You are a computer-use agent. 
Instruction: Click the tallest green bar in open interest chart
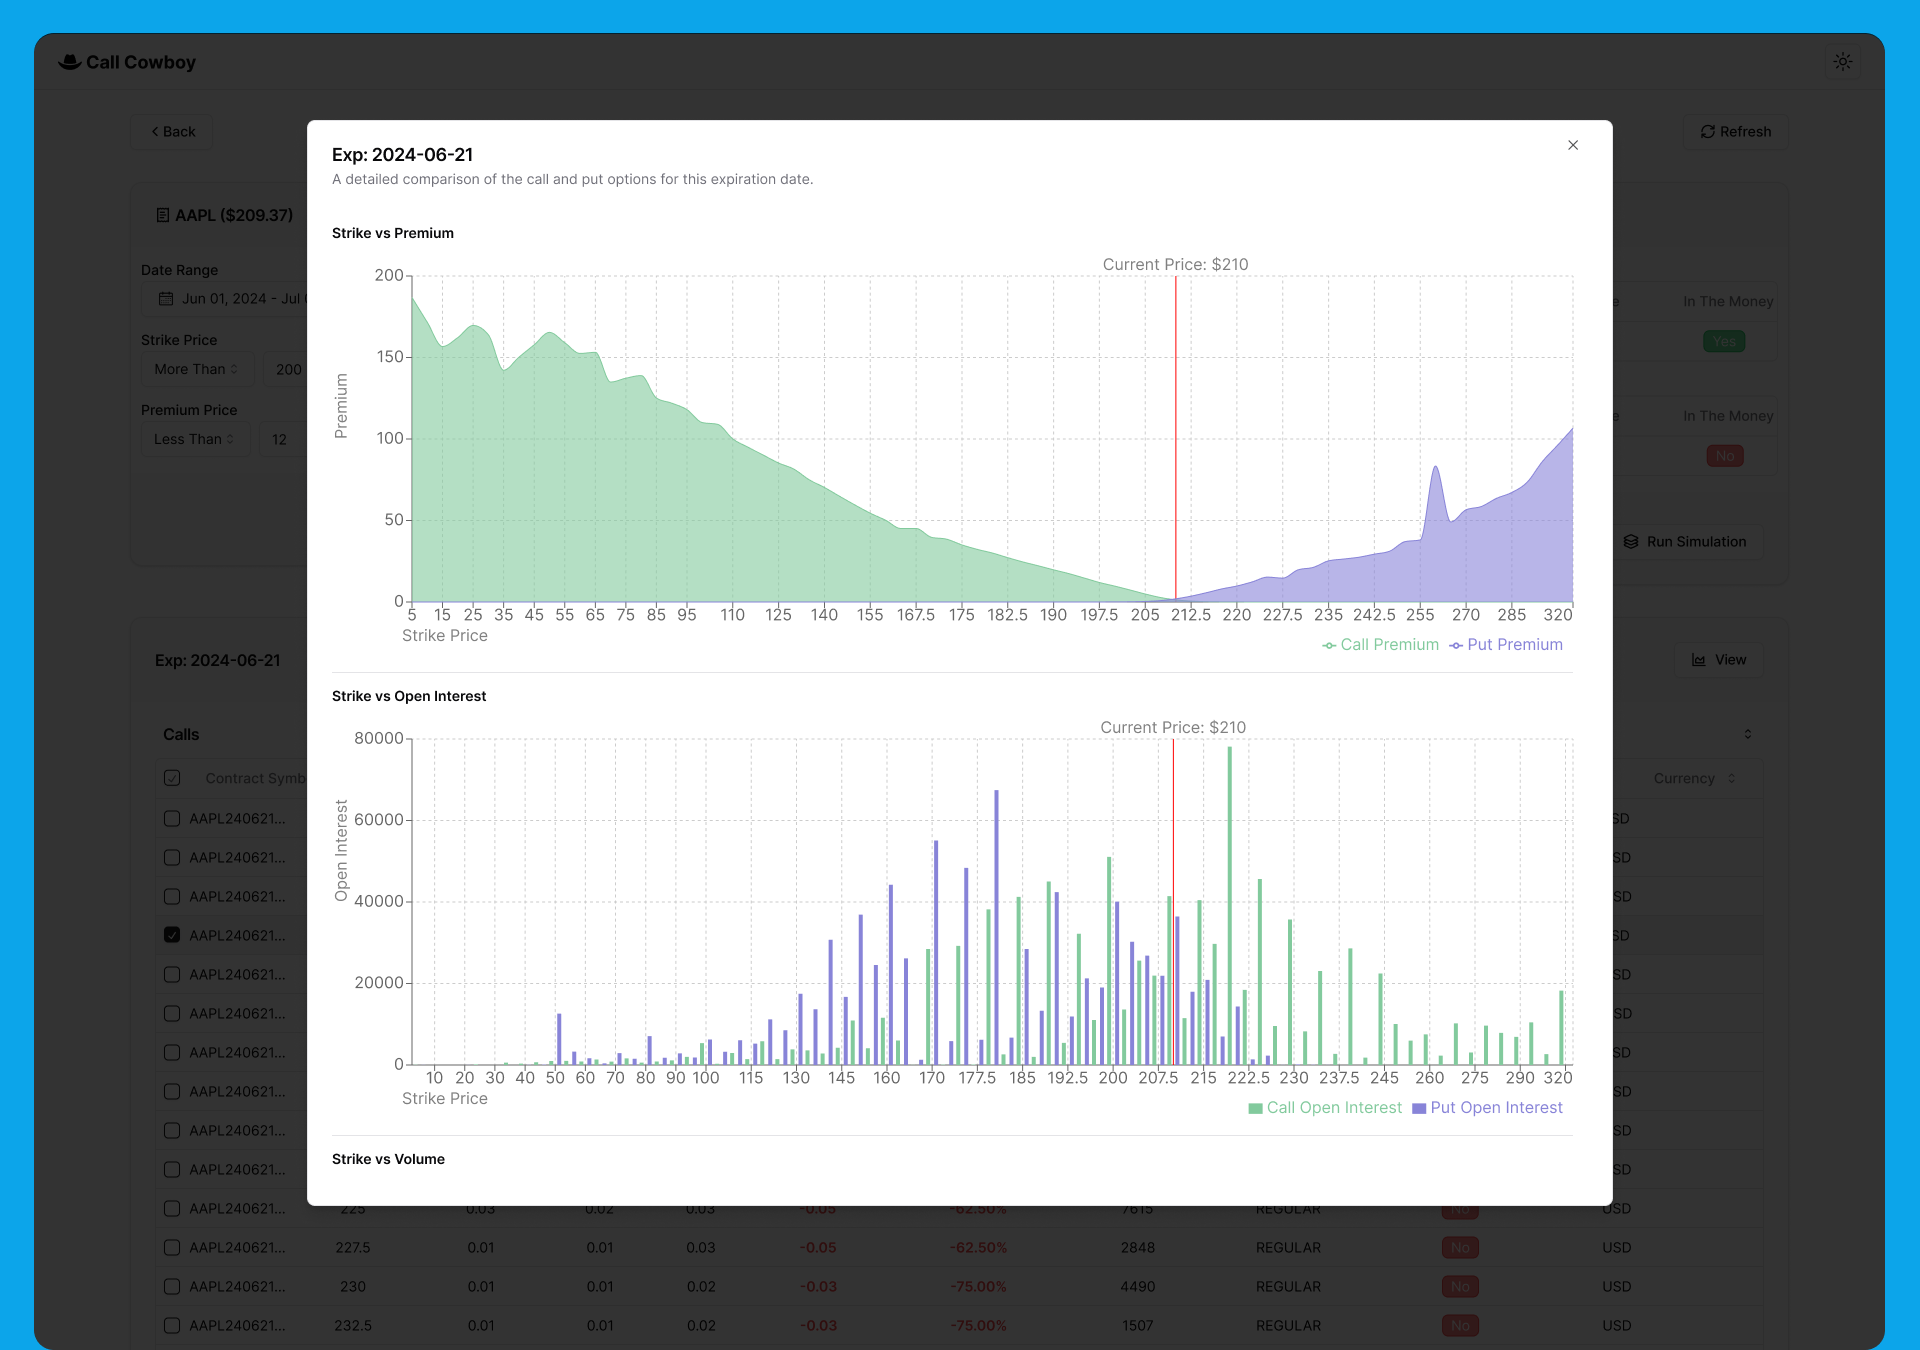(1230, 905)
